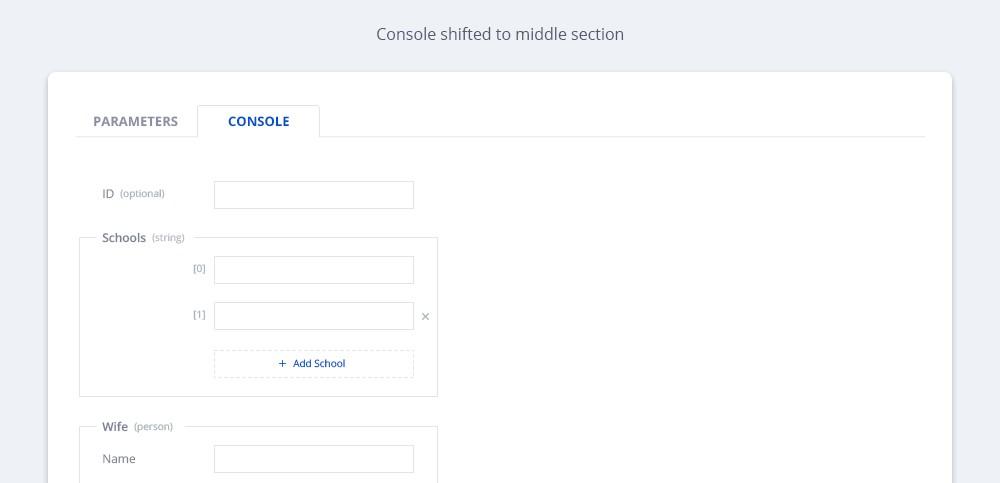Switch to the PARAMETERS tab
Screen dimensions: 1000x483
136,121
